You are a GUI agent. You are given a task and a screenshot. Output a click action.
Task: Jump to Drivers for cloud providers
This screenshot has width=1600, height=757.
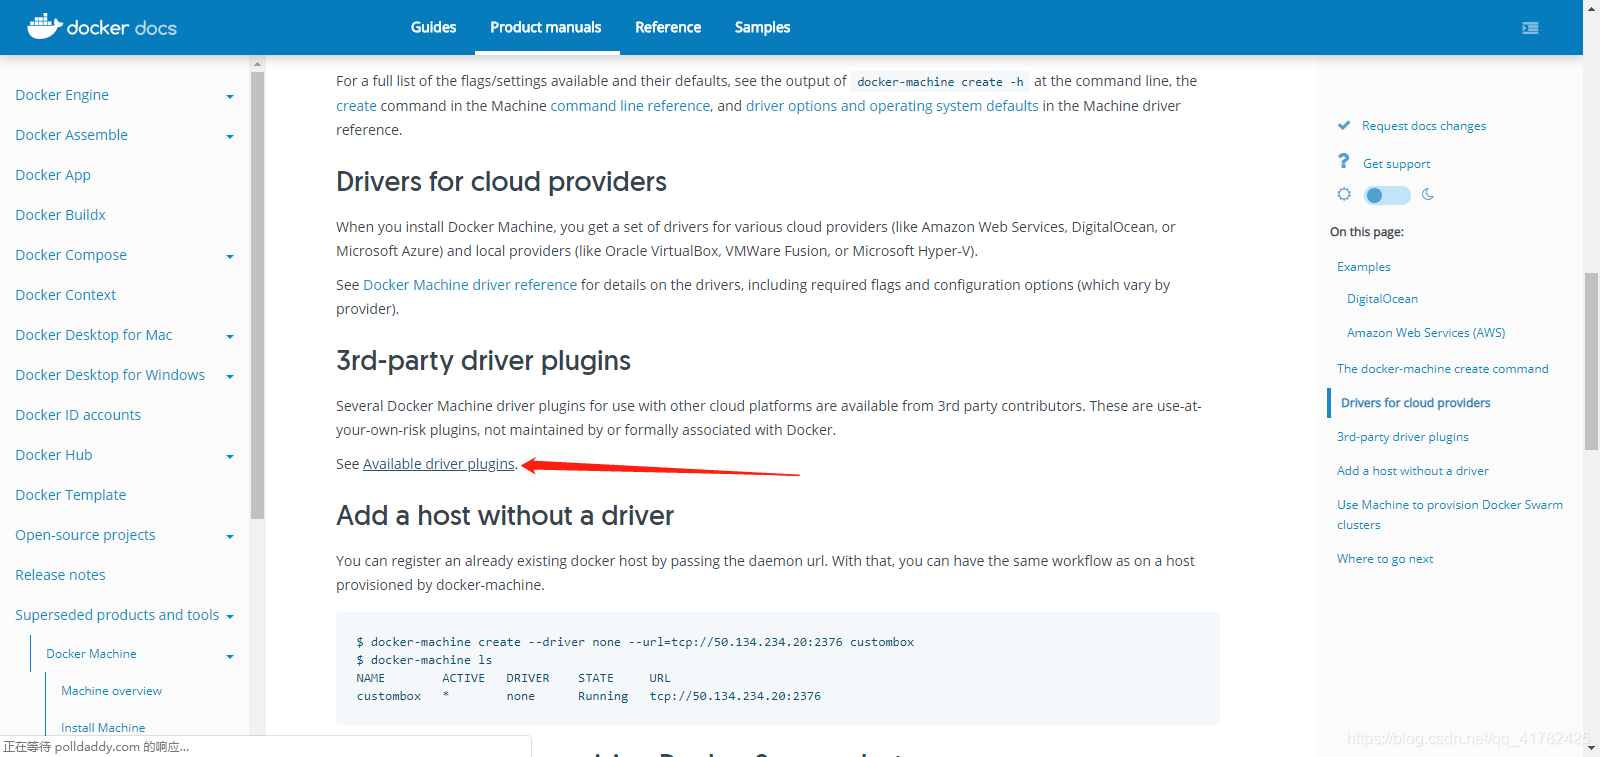point(1415,403)
